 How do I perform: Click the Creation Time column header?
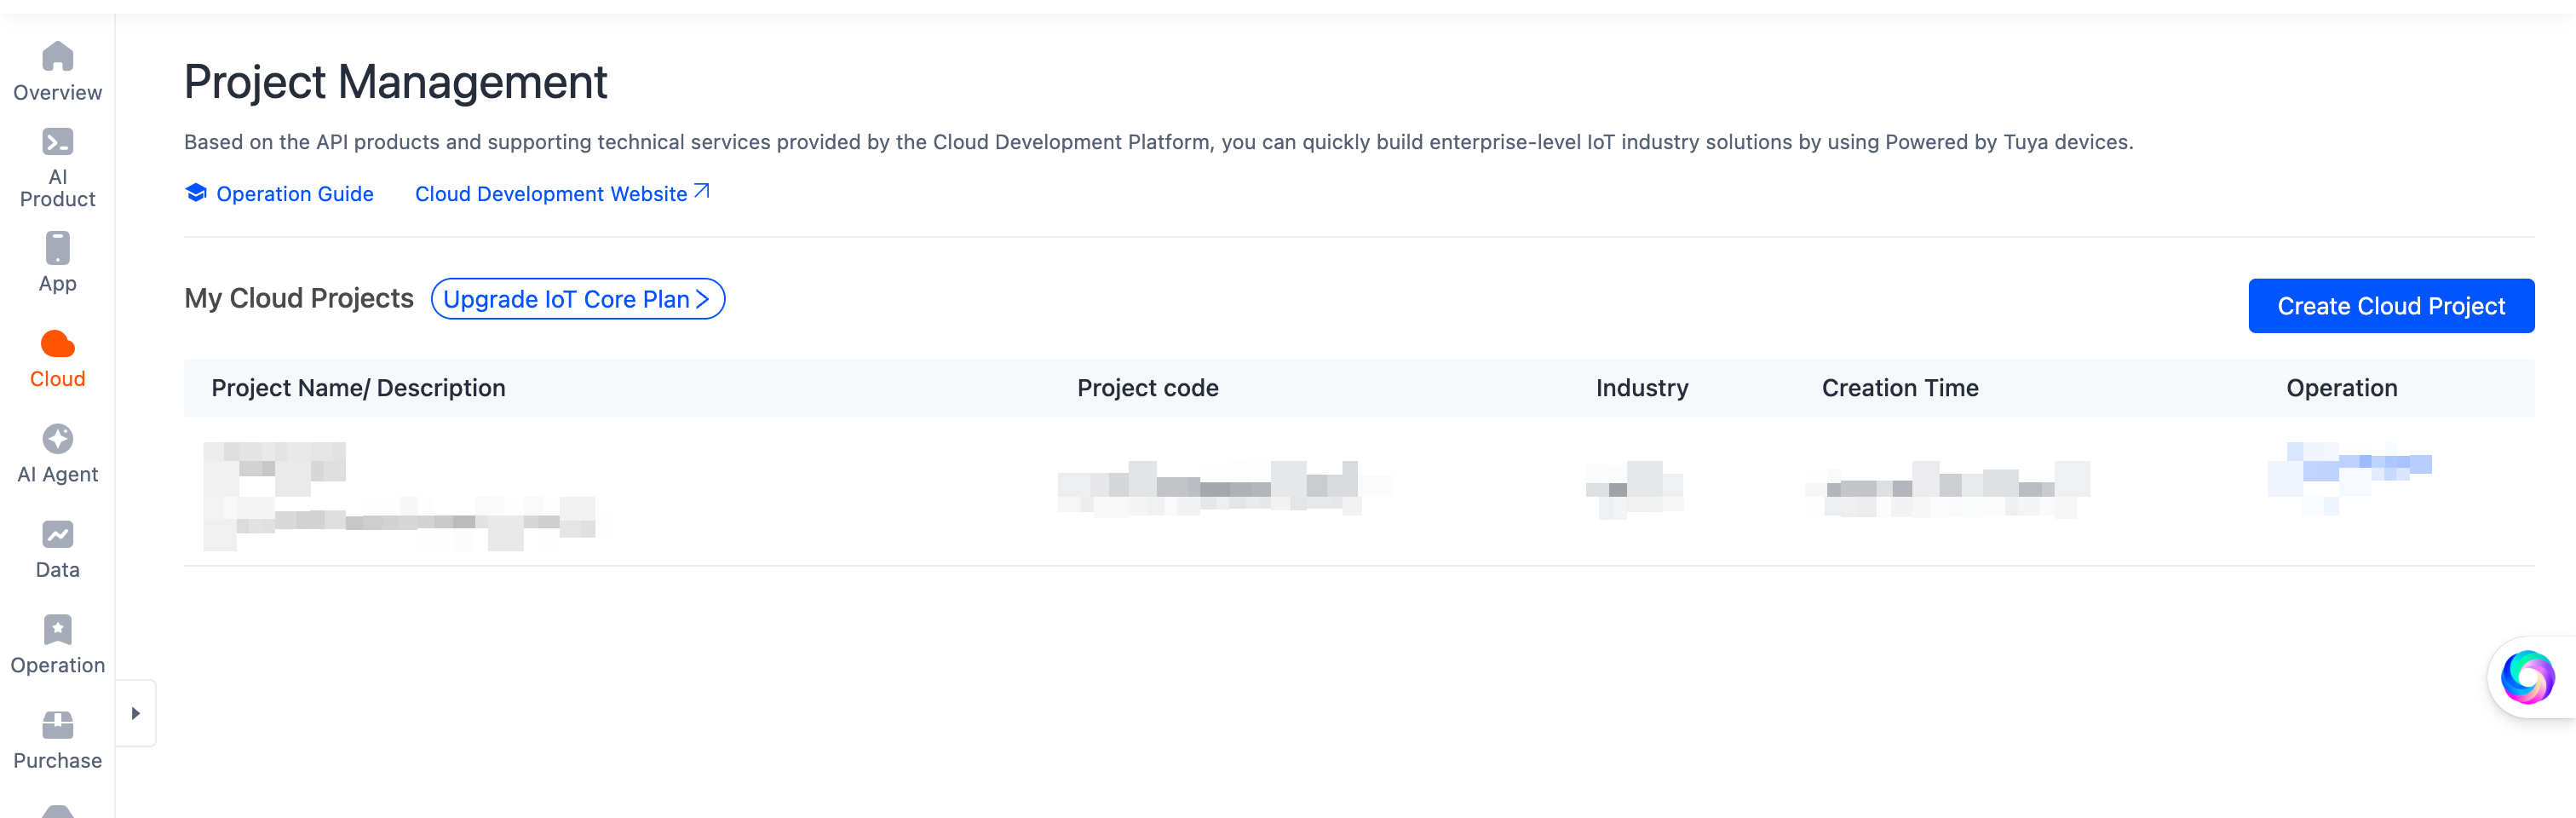coord(1900,388)
